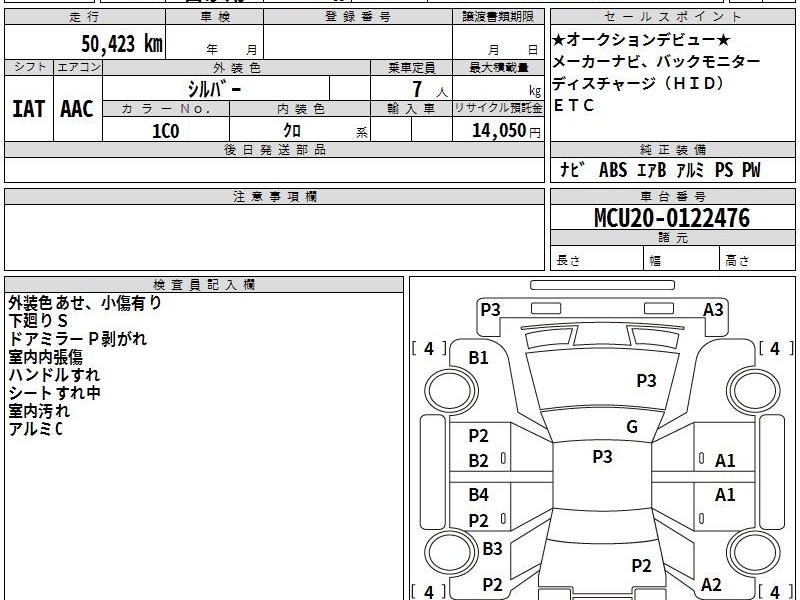Click the P3 mark on the roof

602,456
